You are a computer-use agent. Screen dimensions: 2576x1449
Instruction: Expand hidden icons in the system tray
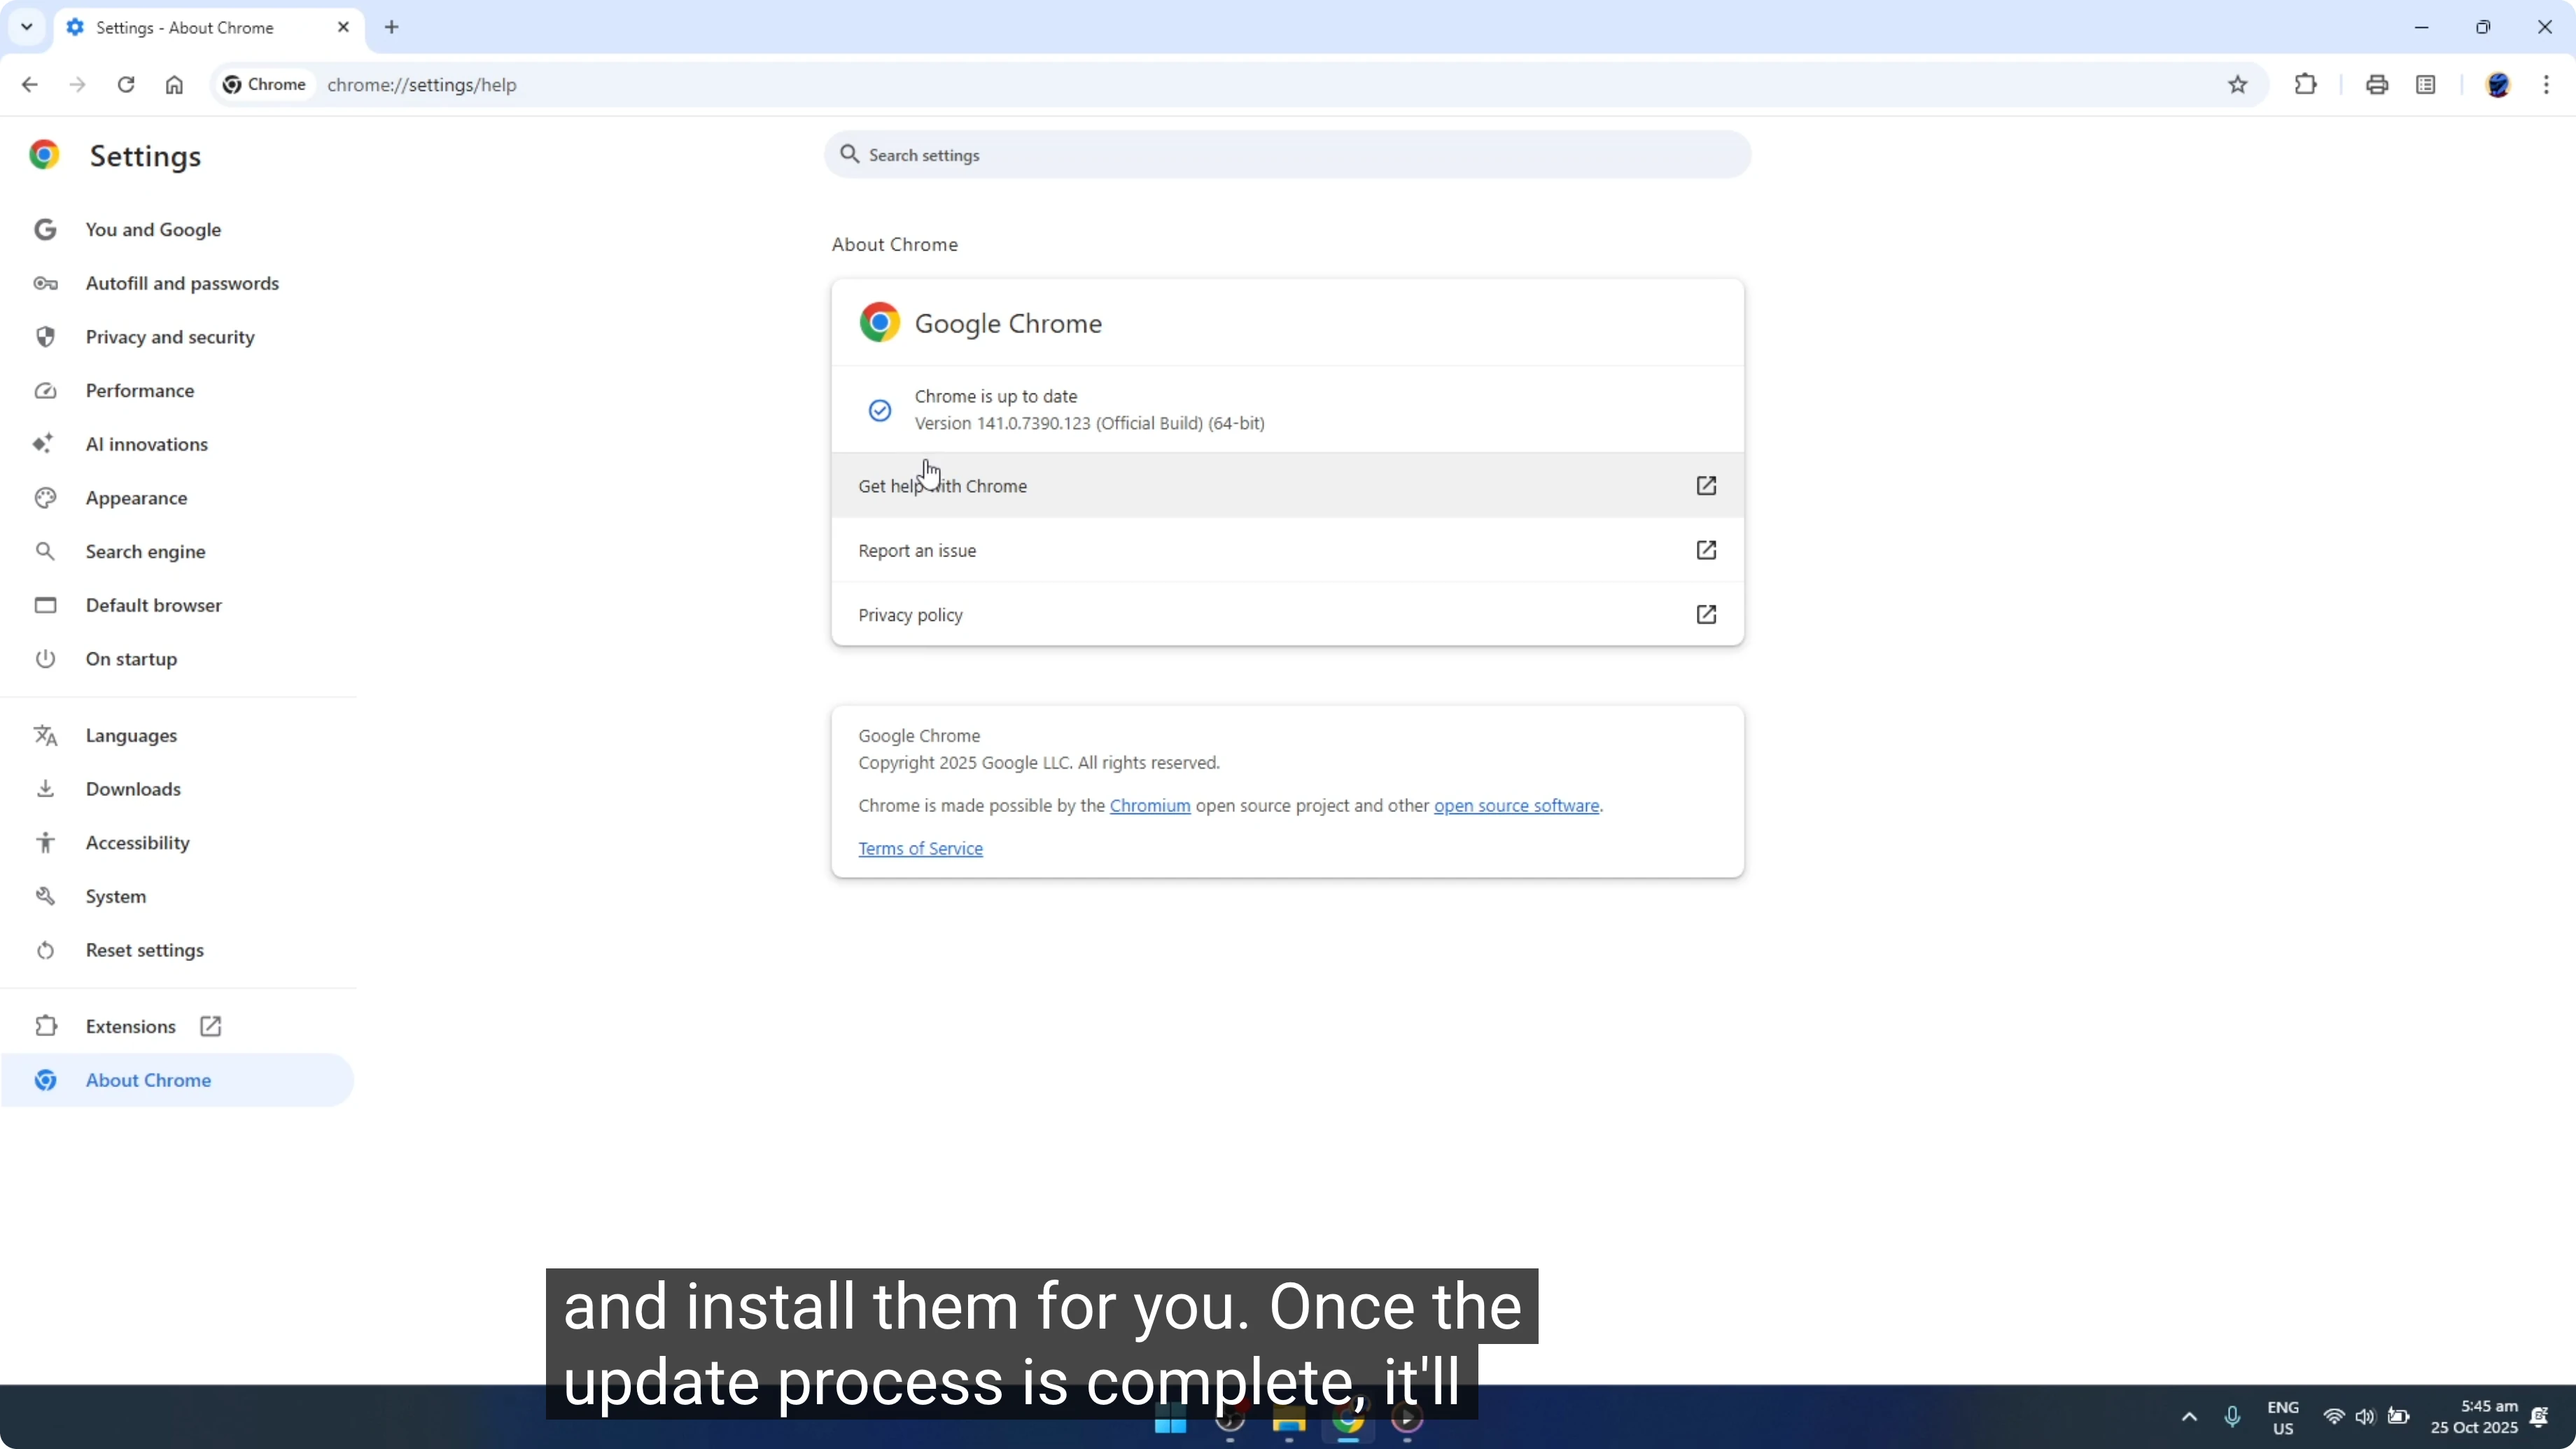click(x=2188, y=1417)
